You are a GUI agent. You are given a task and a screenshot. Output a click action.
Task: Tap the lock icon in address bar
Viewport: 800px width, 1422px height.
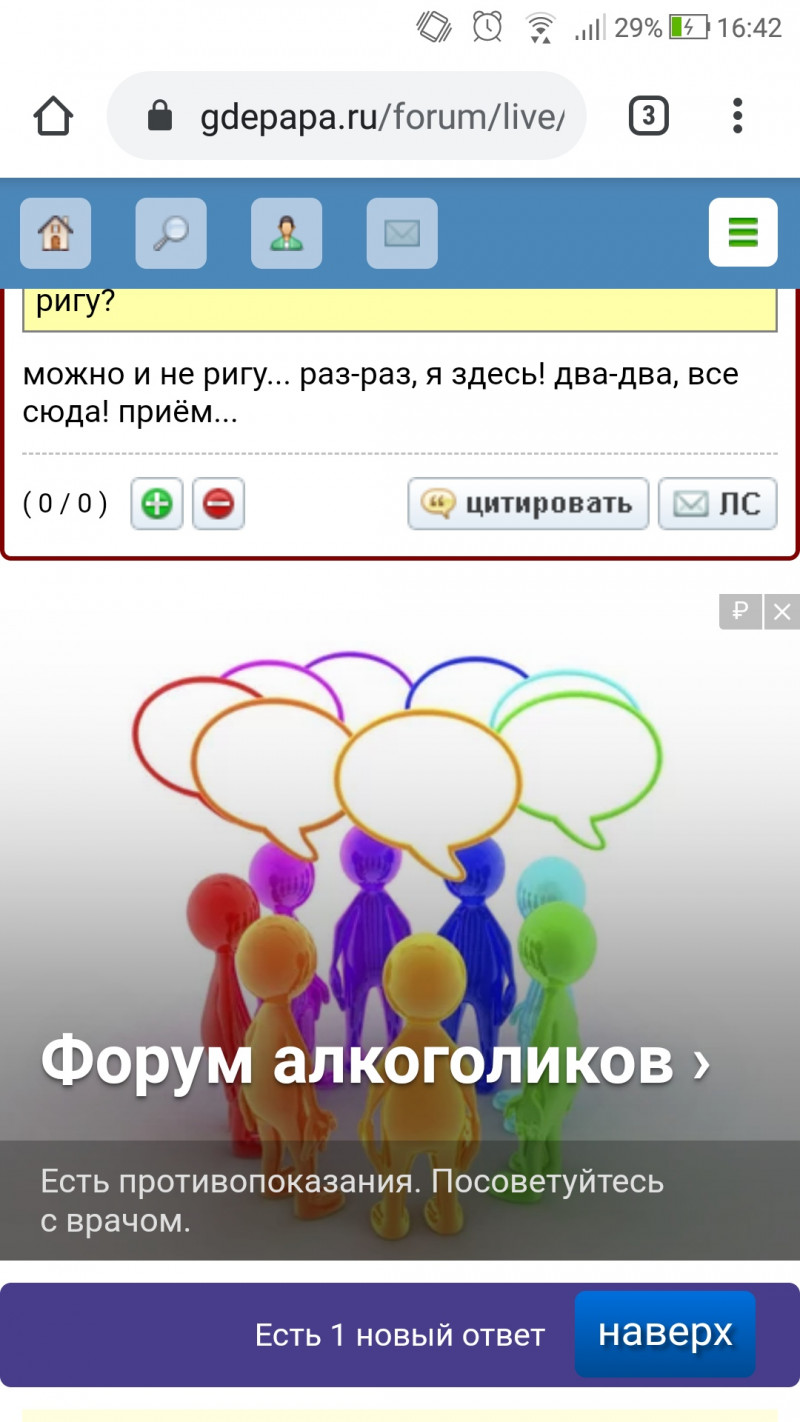(x=160, y=117)
